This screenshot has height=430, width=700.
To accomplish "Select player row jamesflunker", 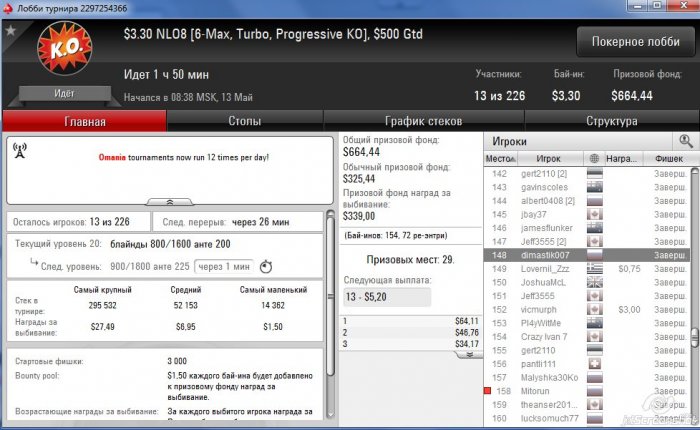I will 587,228.
